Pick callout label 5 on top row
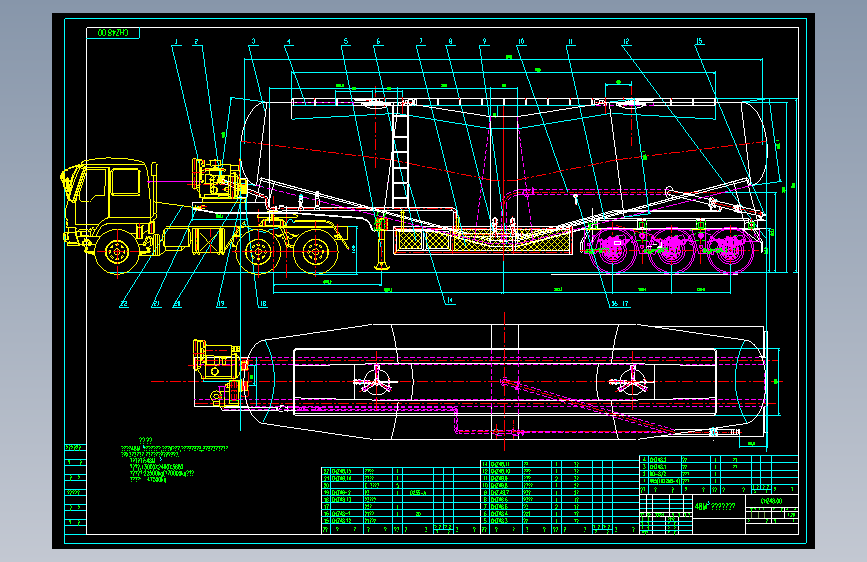 click(x=346, y=42)
